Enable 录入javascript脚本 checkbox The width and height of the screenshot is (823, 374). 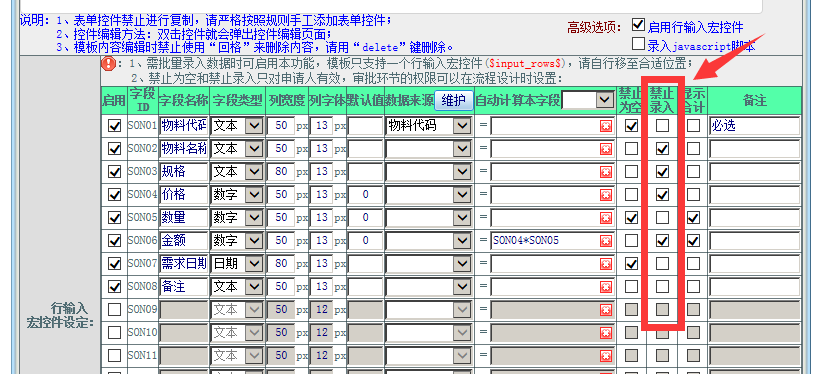pyautogui.click(x=638, y=43)
